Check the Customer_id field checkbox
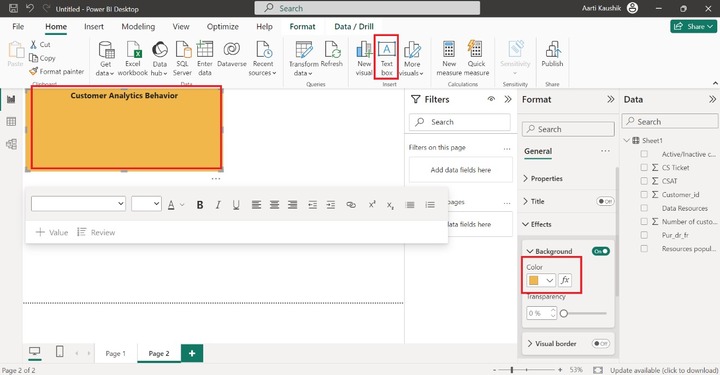Image resolution: width=720 pixels, height=375 pixels. [x=644, y=195]
